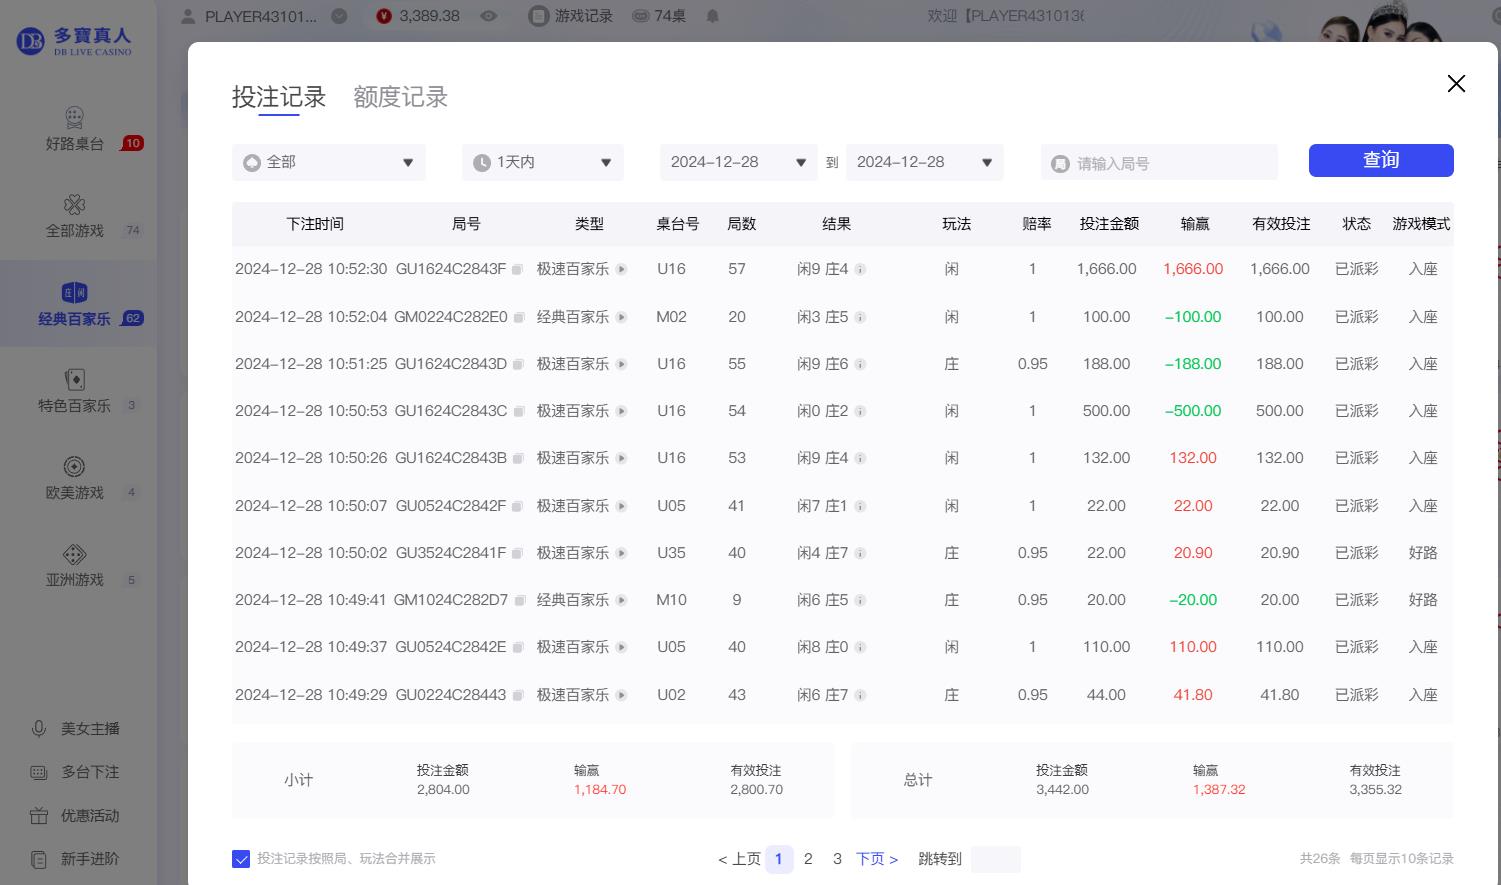Viewport: 1501px width, 885px height.
Task: Open 优惠活动 from the sidebar menu
Action: click(x=75, y=815)
